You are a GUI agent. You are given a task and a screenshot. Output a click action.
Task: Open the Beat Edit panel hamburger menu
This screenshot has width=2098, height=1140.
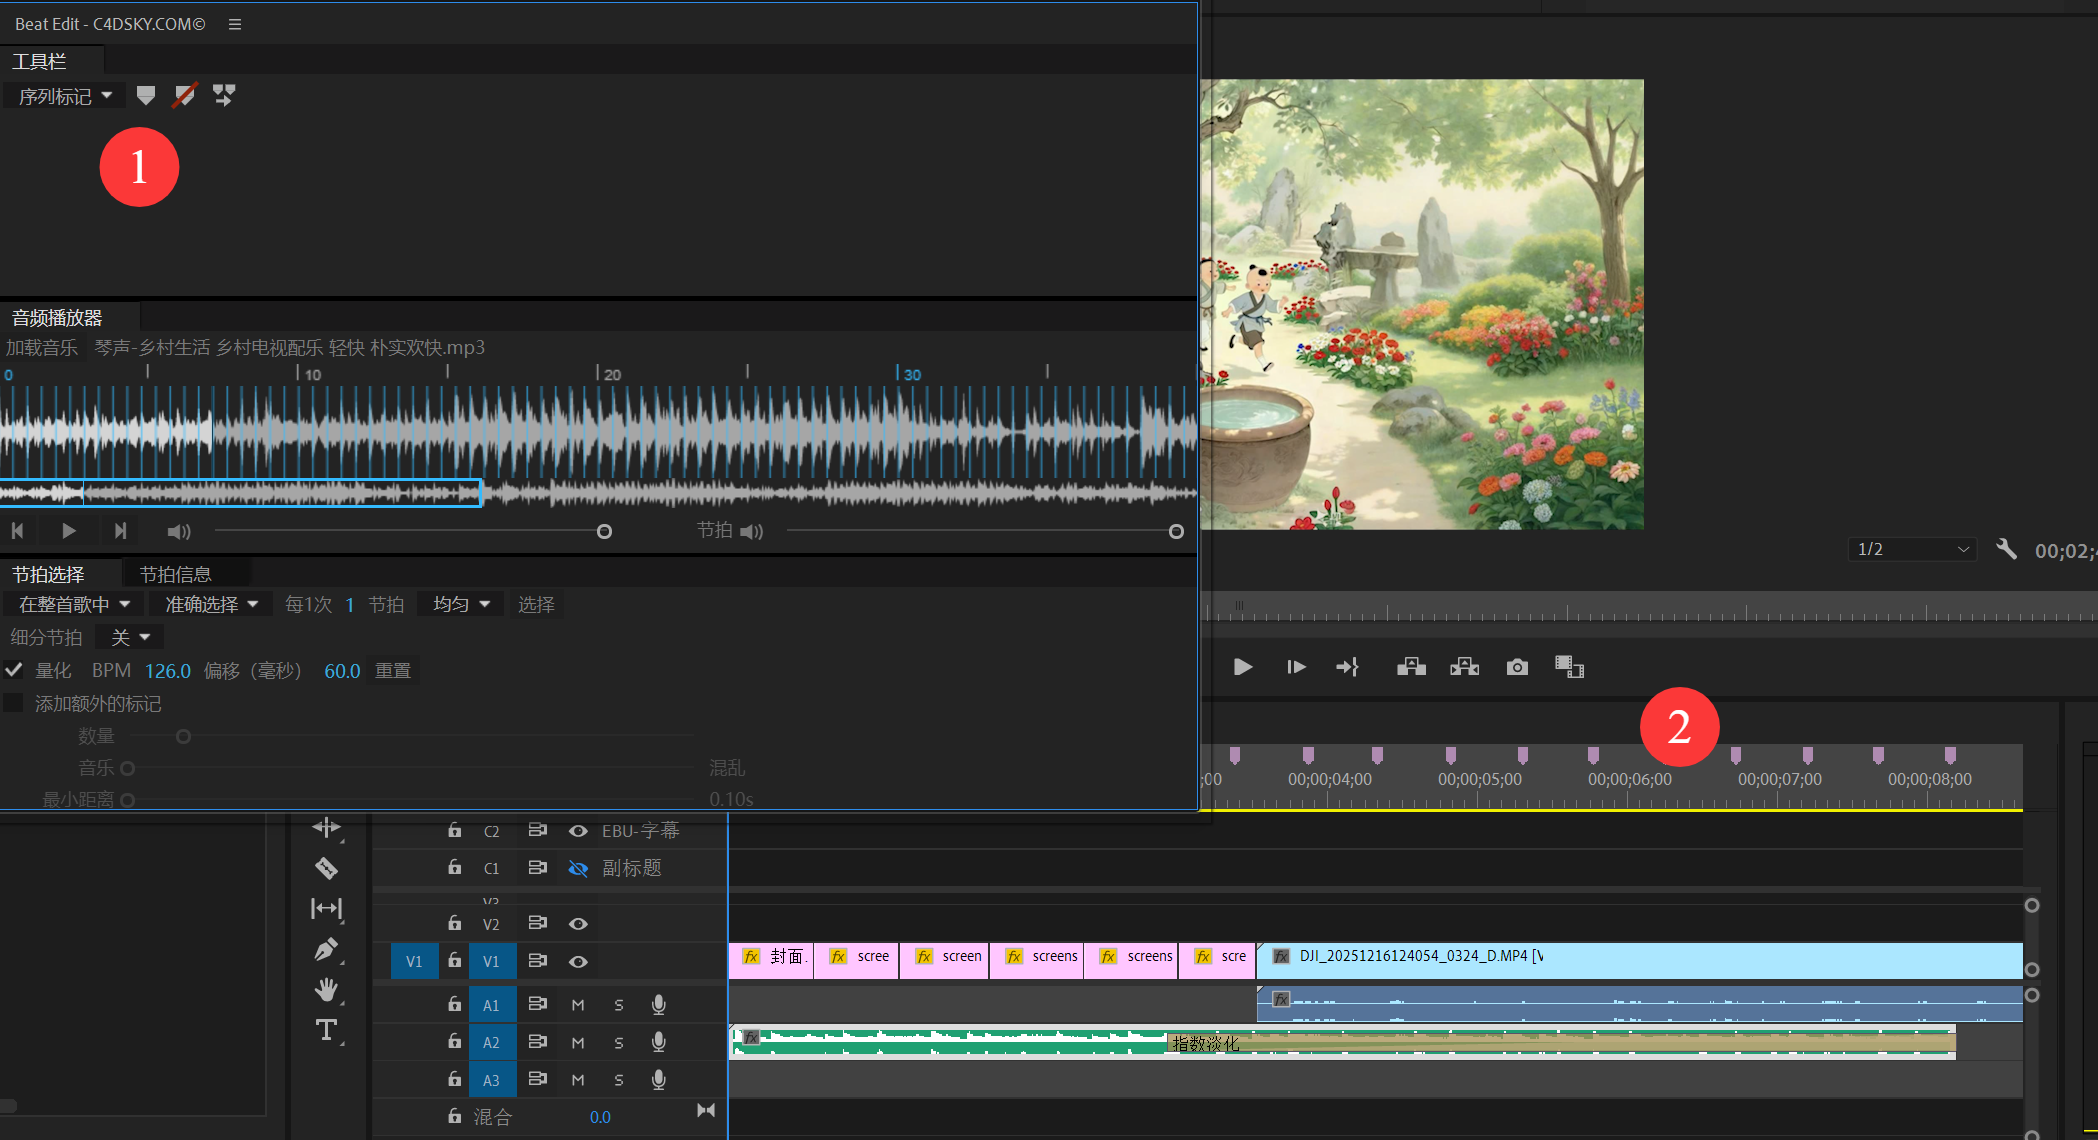(x=235, y=24)
